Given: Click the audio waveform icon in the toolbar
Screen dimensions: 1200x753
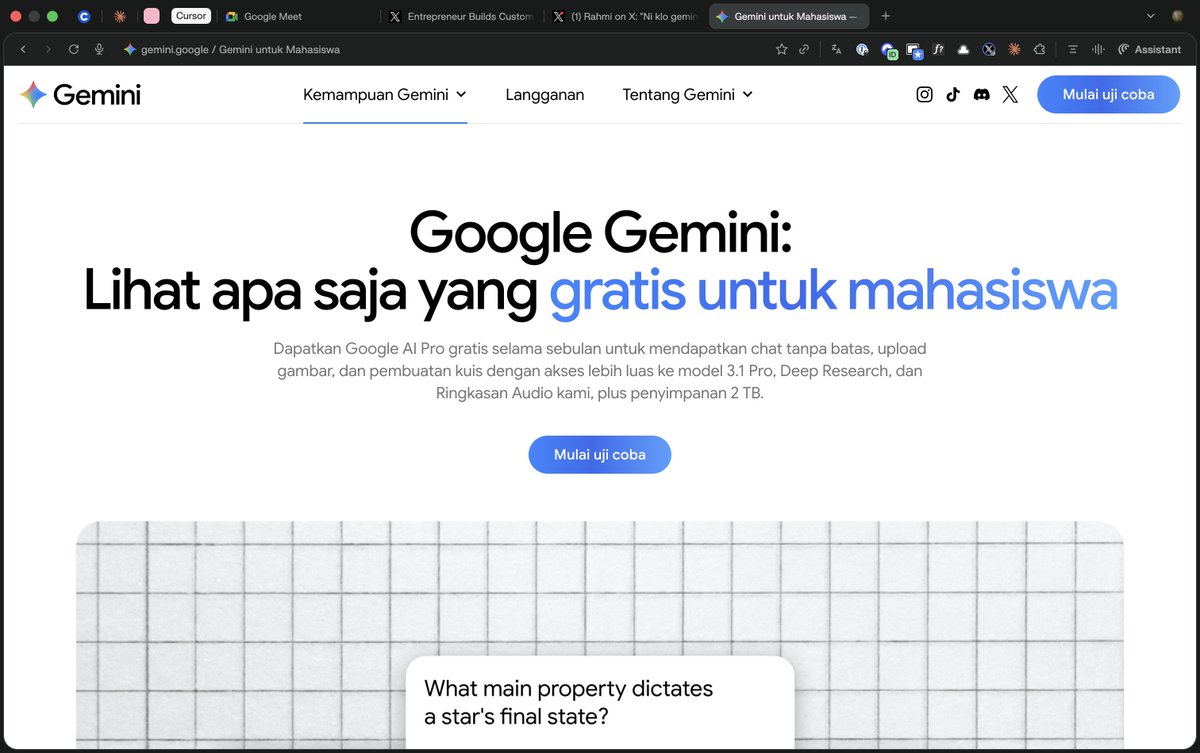Looking at the screenshot, I should [x=1097, y=49].
